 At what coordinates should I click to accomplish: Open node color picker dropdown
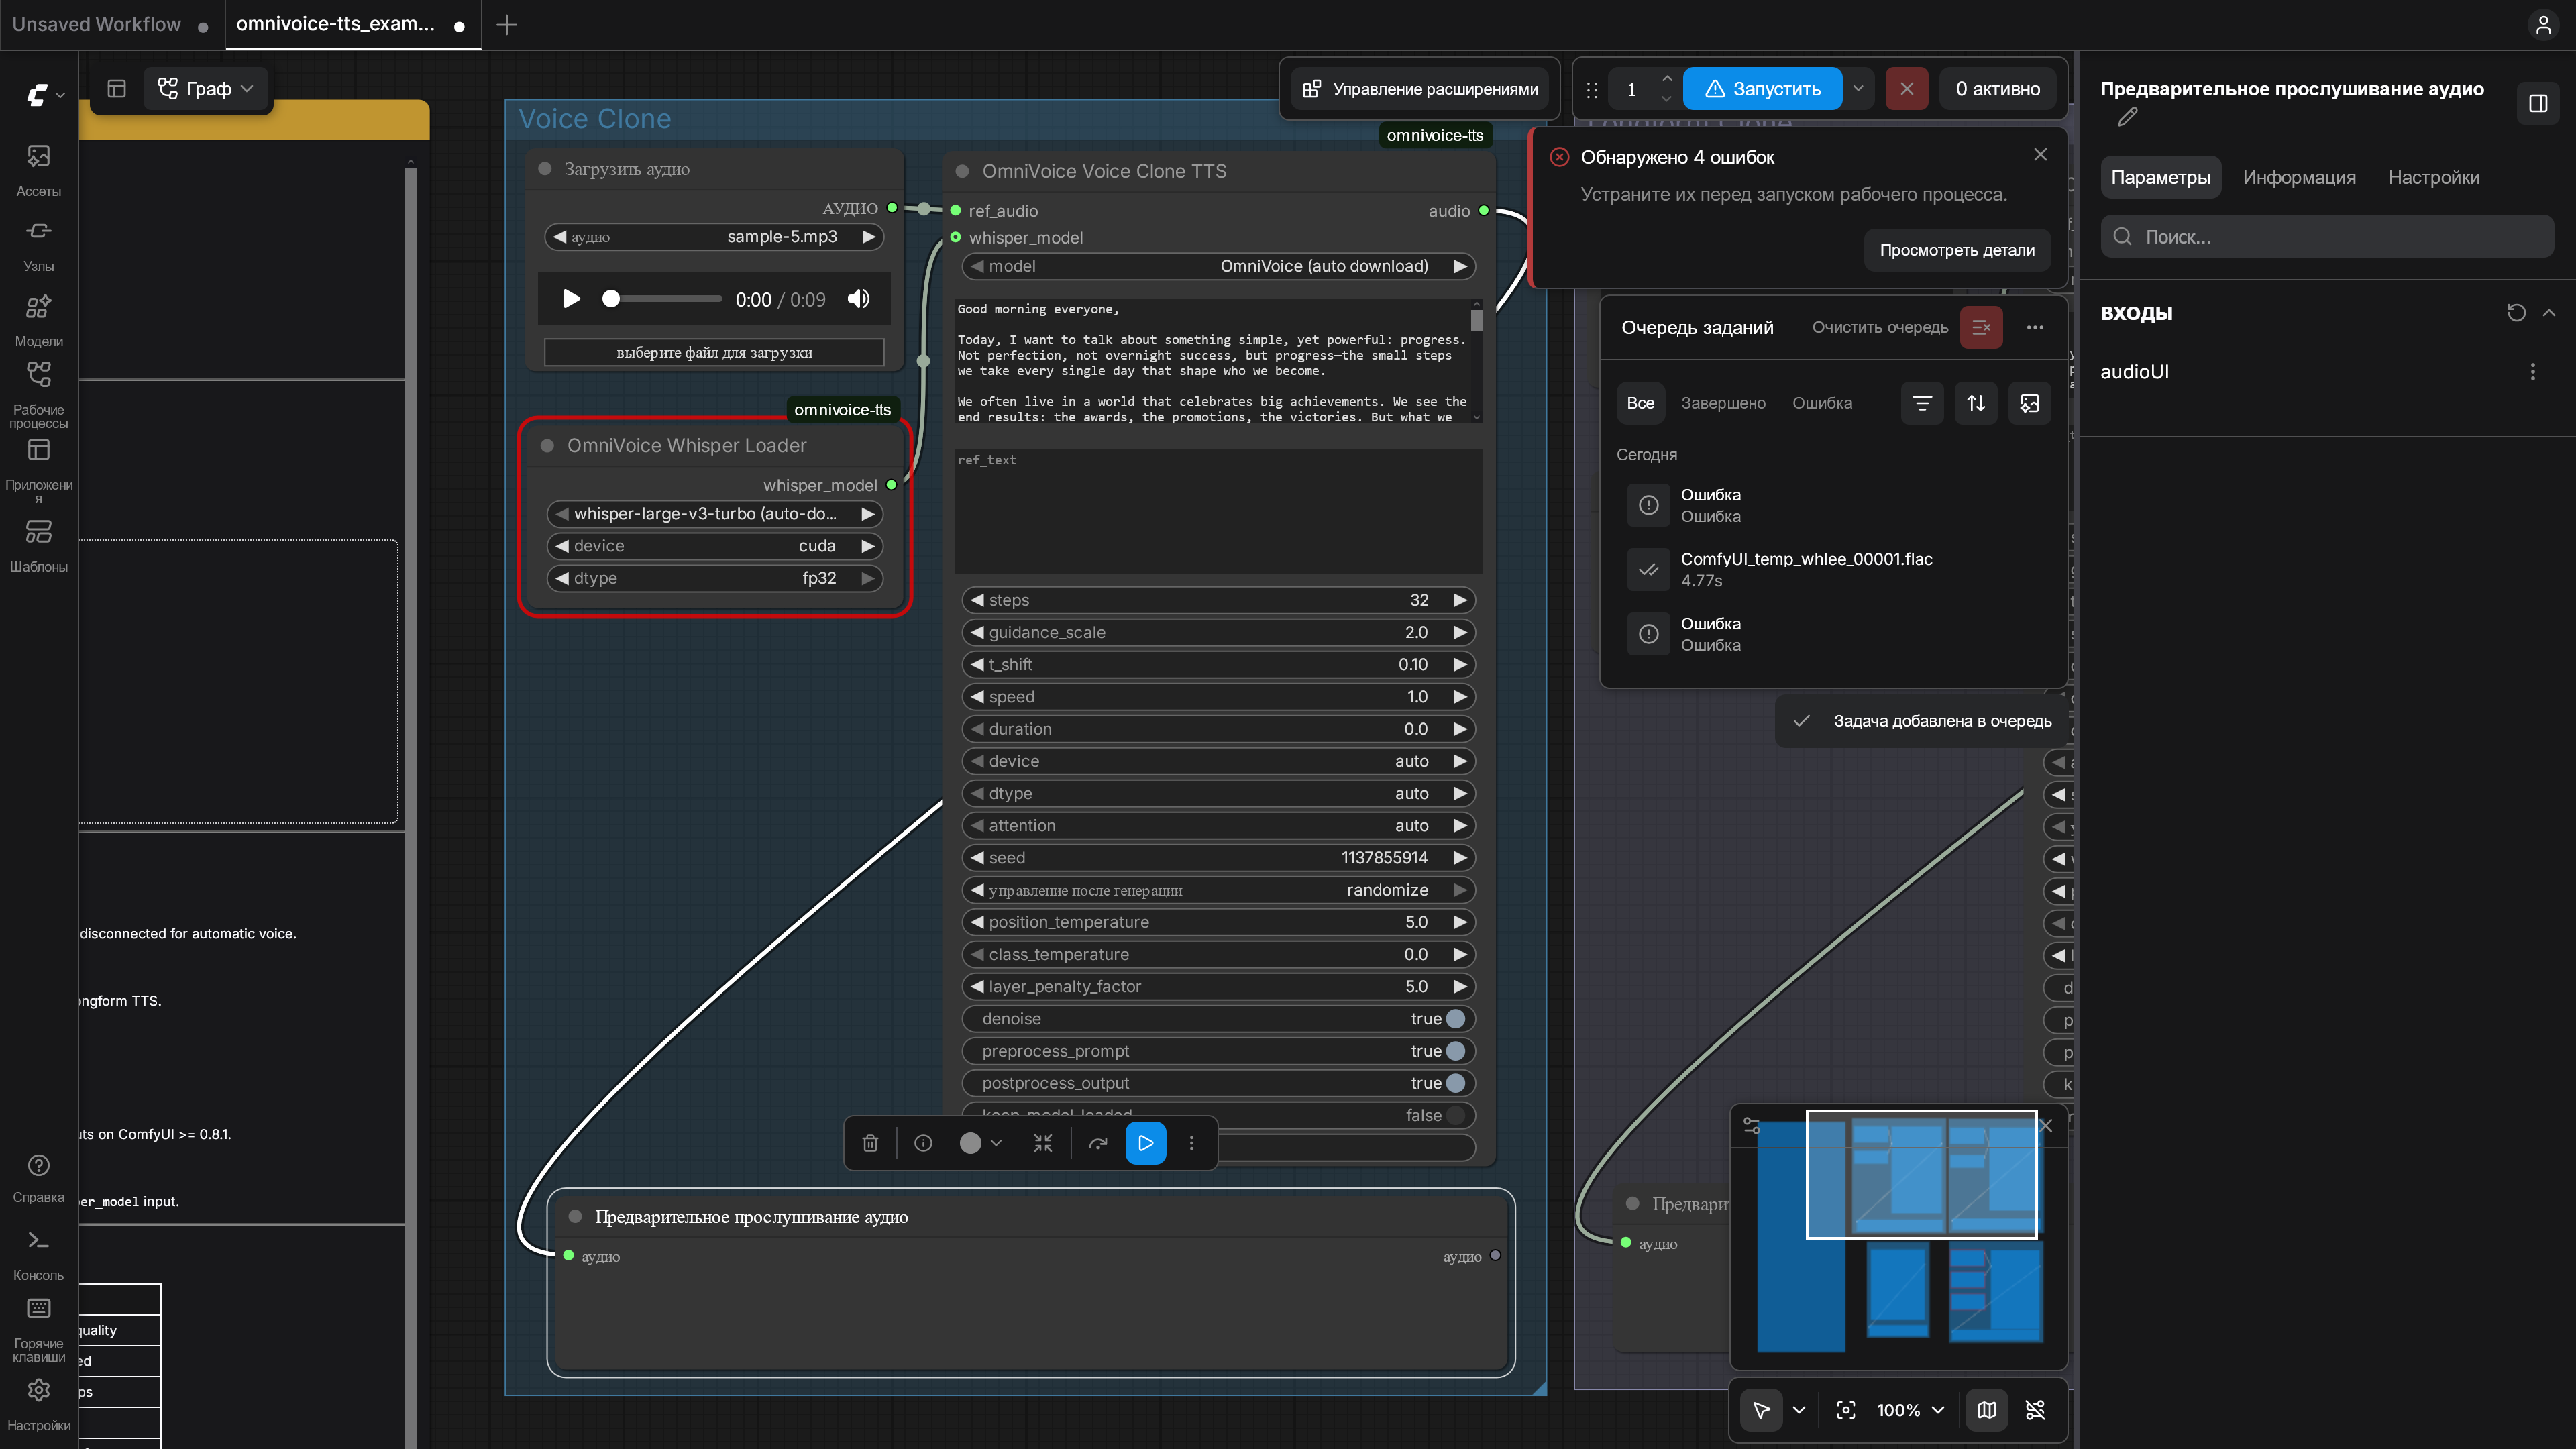tap(980, 1143)
